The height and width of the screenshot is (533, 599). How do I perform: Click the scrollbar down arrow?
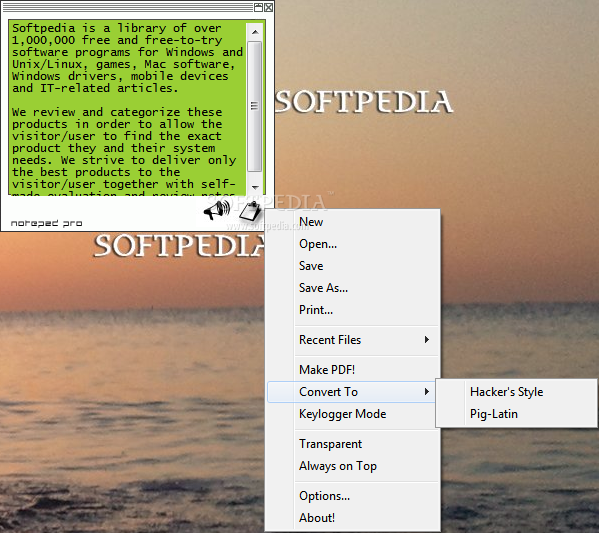[x=255, y=187]
